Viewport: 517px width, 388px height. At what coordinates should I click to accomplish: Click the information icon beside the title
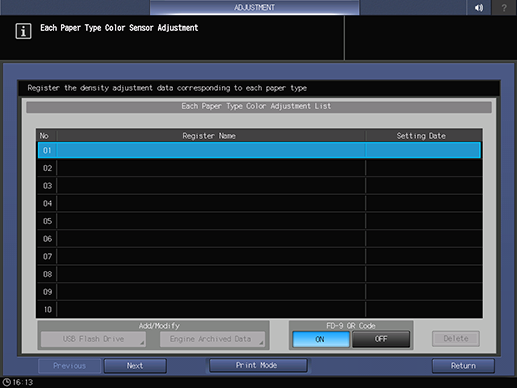pyautogui.click(x=23, y=31)
